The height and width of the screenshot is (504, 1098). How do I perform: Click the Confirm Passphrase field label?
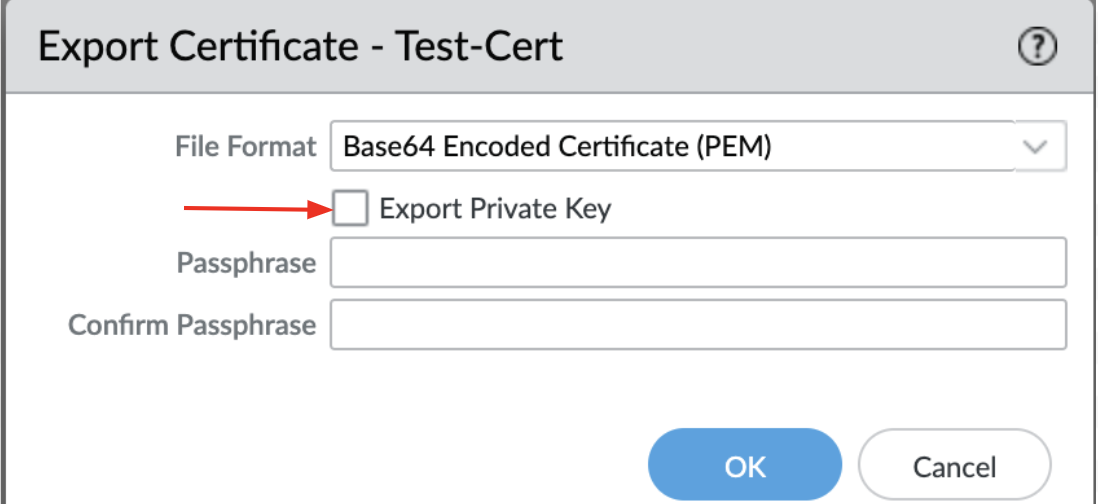[x=192, y=325]
